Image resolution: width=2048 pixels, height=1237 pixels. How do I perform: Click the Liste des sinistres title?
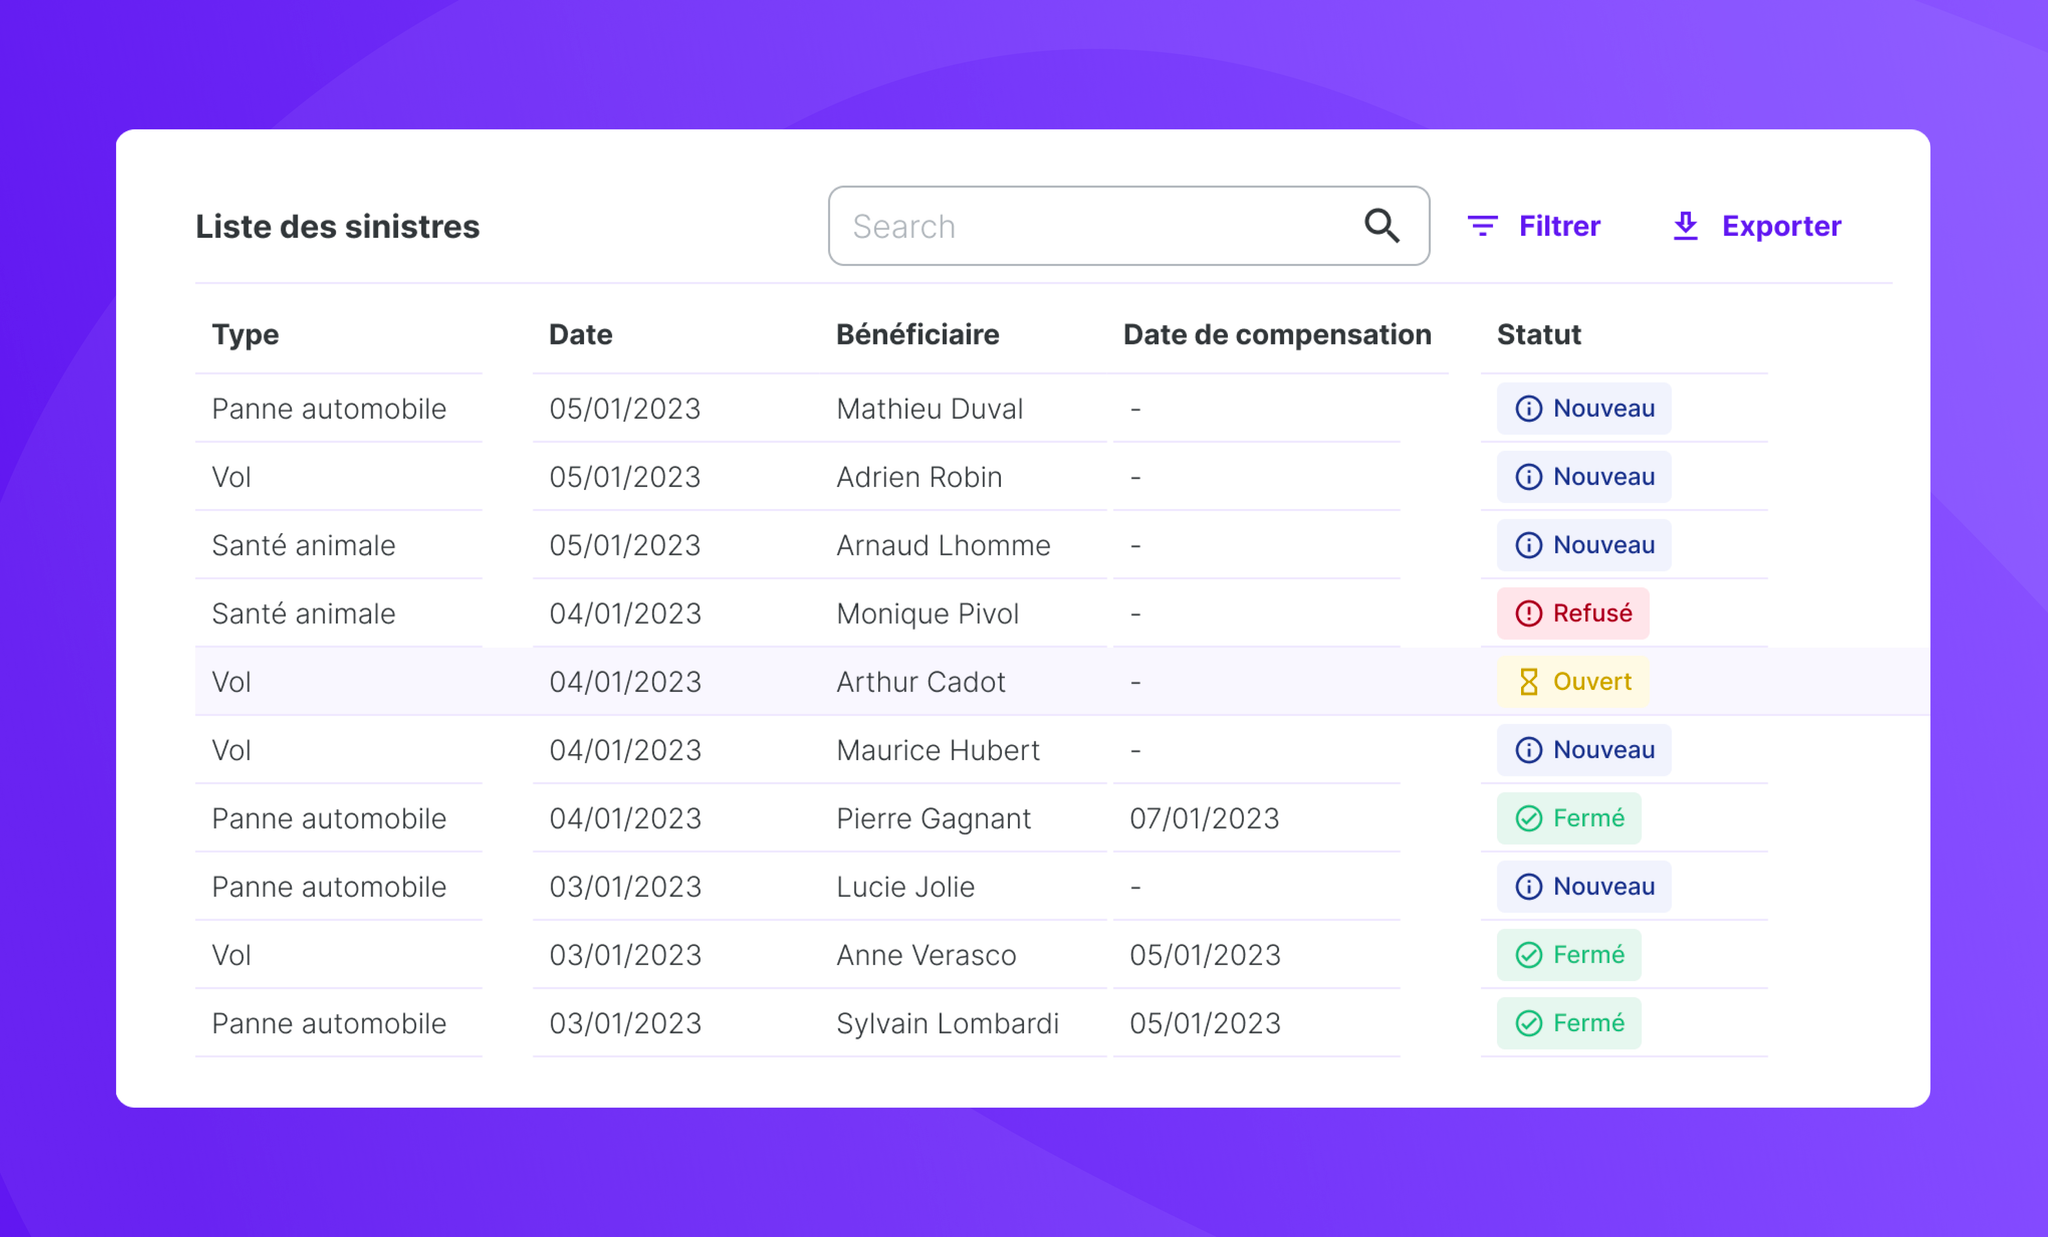(x=337, y=226)
